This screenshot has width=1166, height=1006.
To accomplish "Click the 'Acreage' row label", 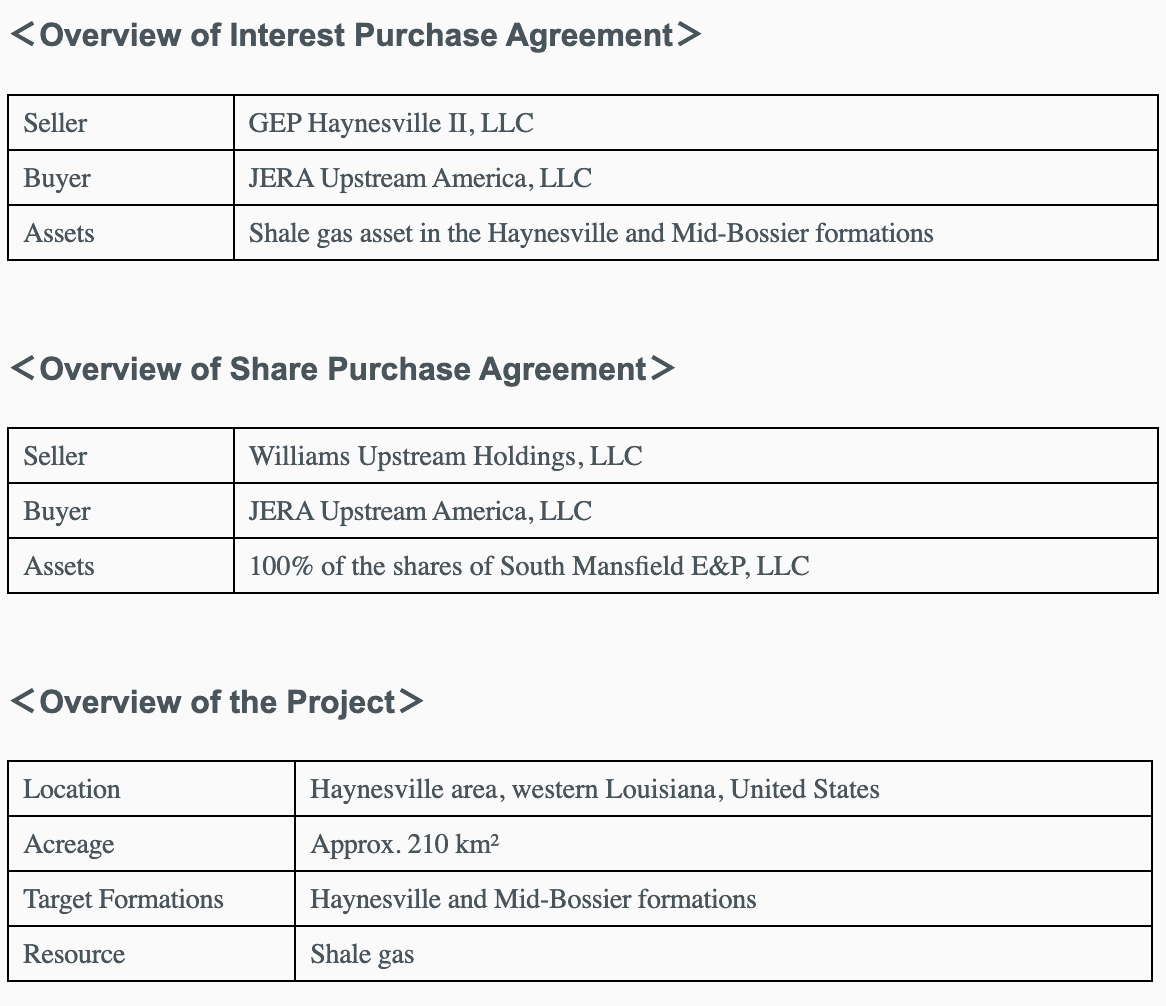I will point(69,844).
